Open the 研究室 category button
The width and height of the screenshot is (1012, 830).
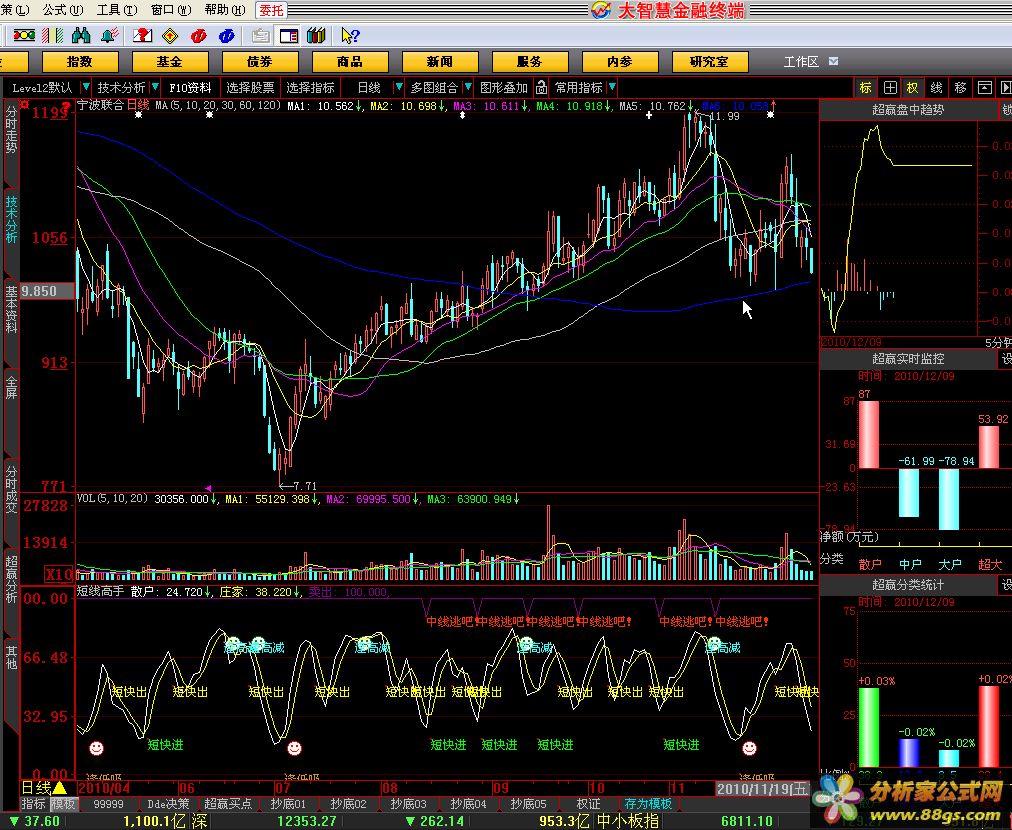[709, 62]
